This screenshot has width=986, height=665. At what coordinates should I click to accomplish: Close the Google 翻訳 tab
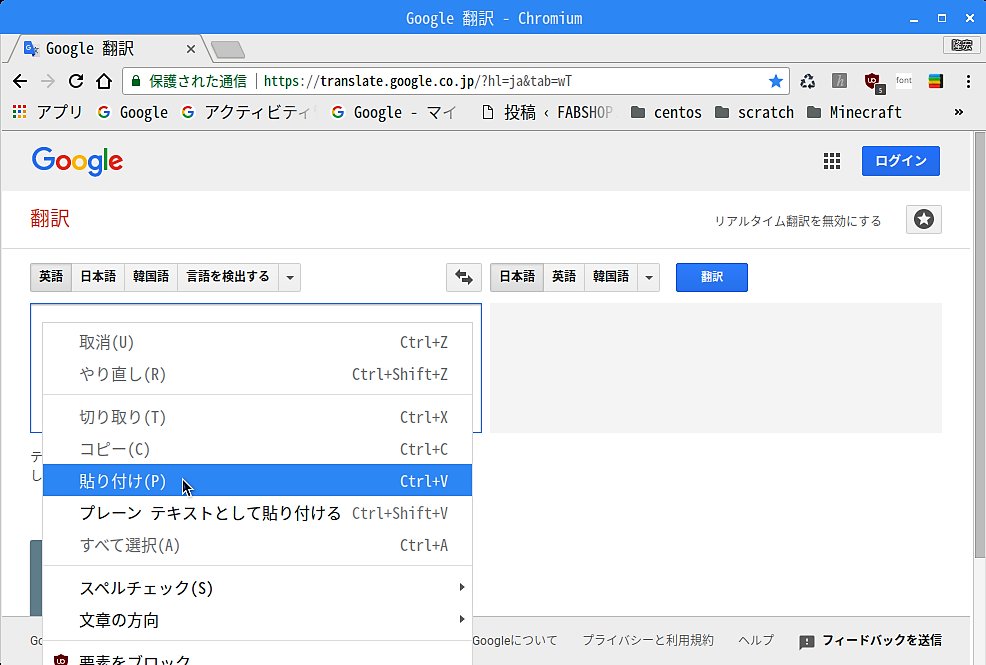pyautogui.click(x=191, y=49)
